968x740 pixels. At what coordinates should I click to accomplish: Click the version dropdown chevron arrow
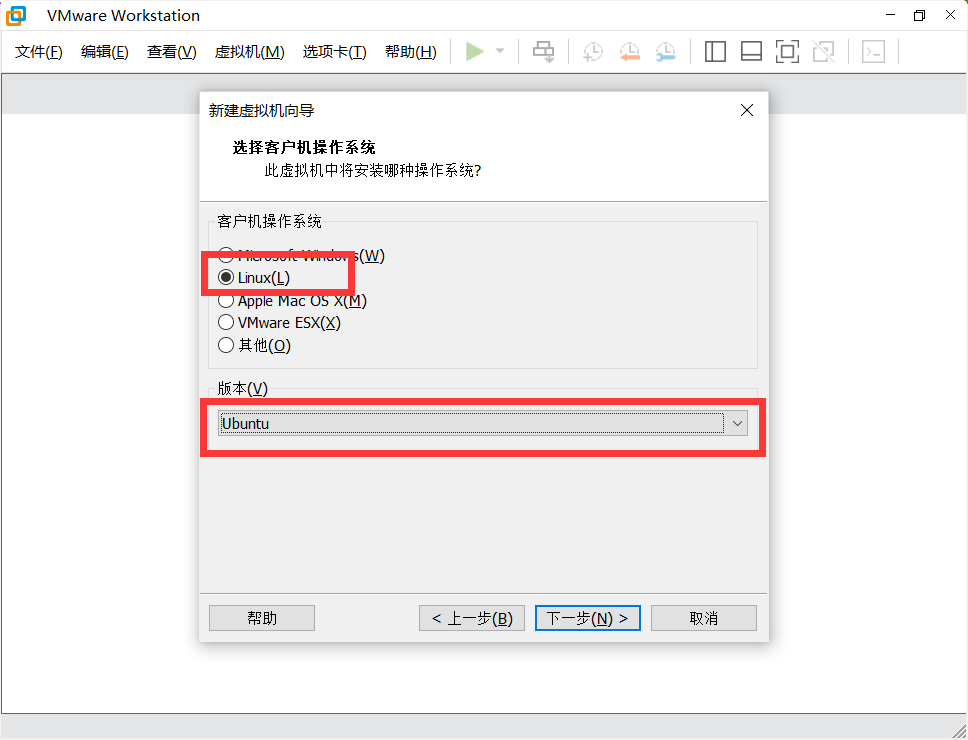[737, 423]
